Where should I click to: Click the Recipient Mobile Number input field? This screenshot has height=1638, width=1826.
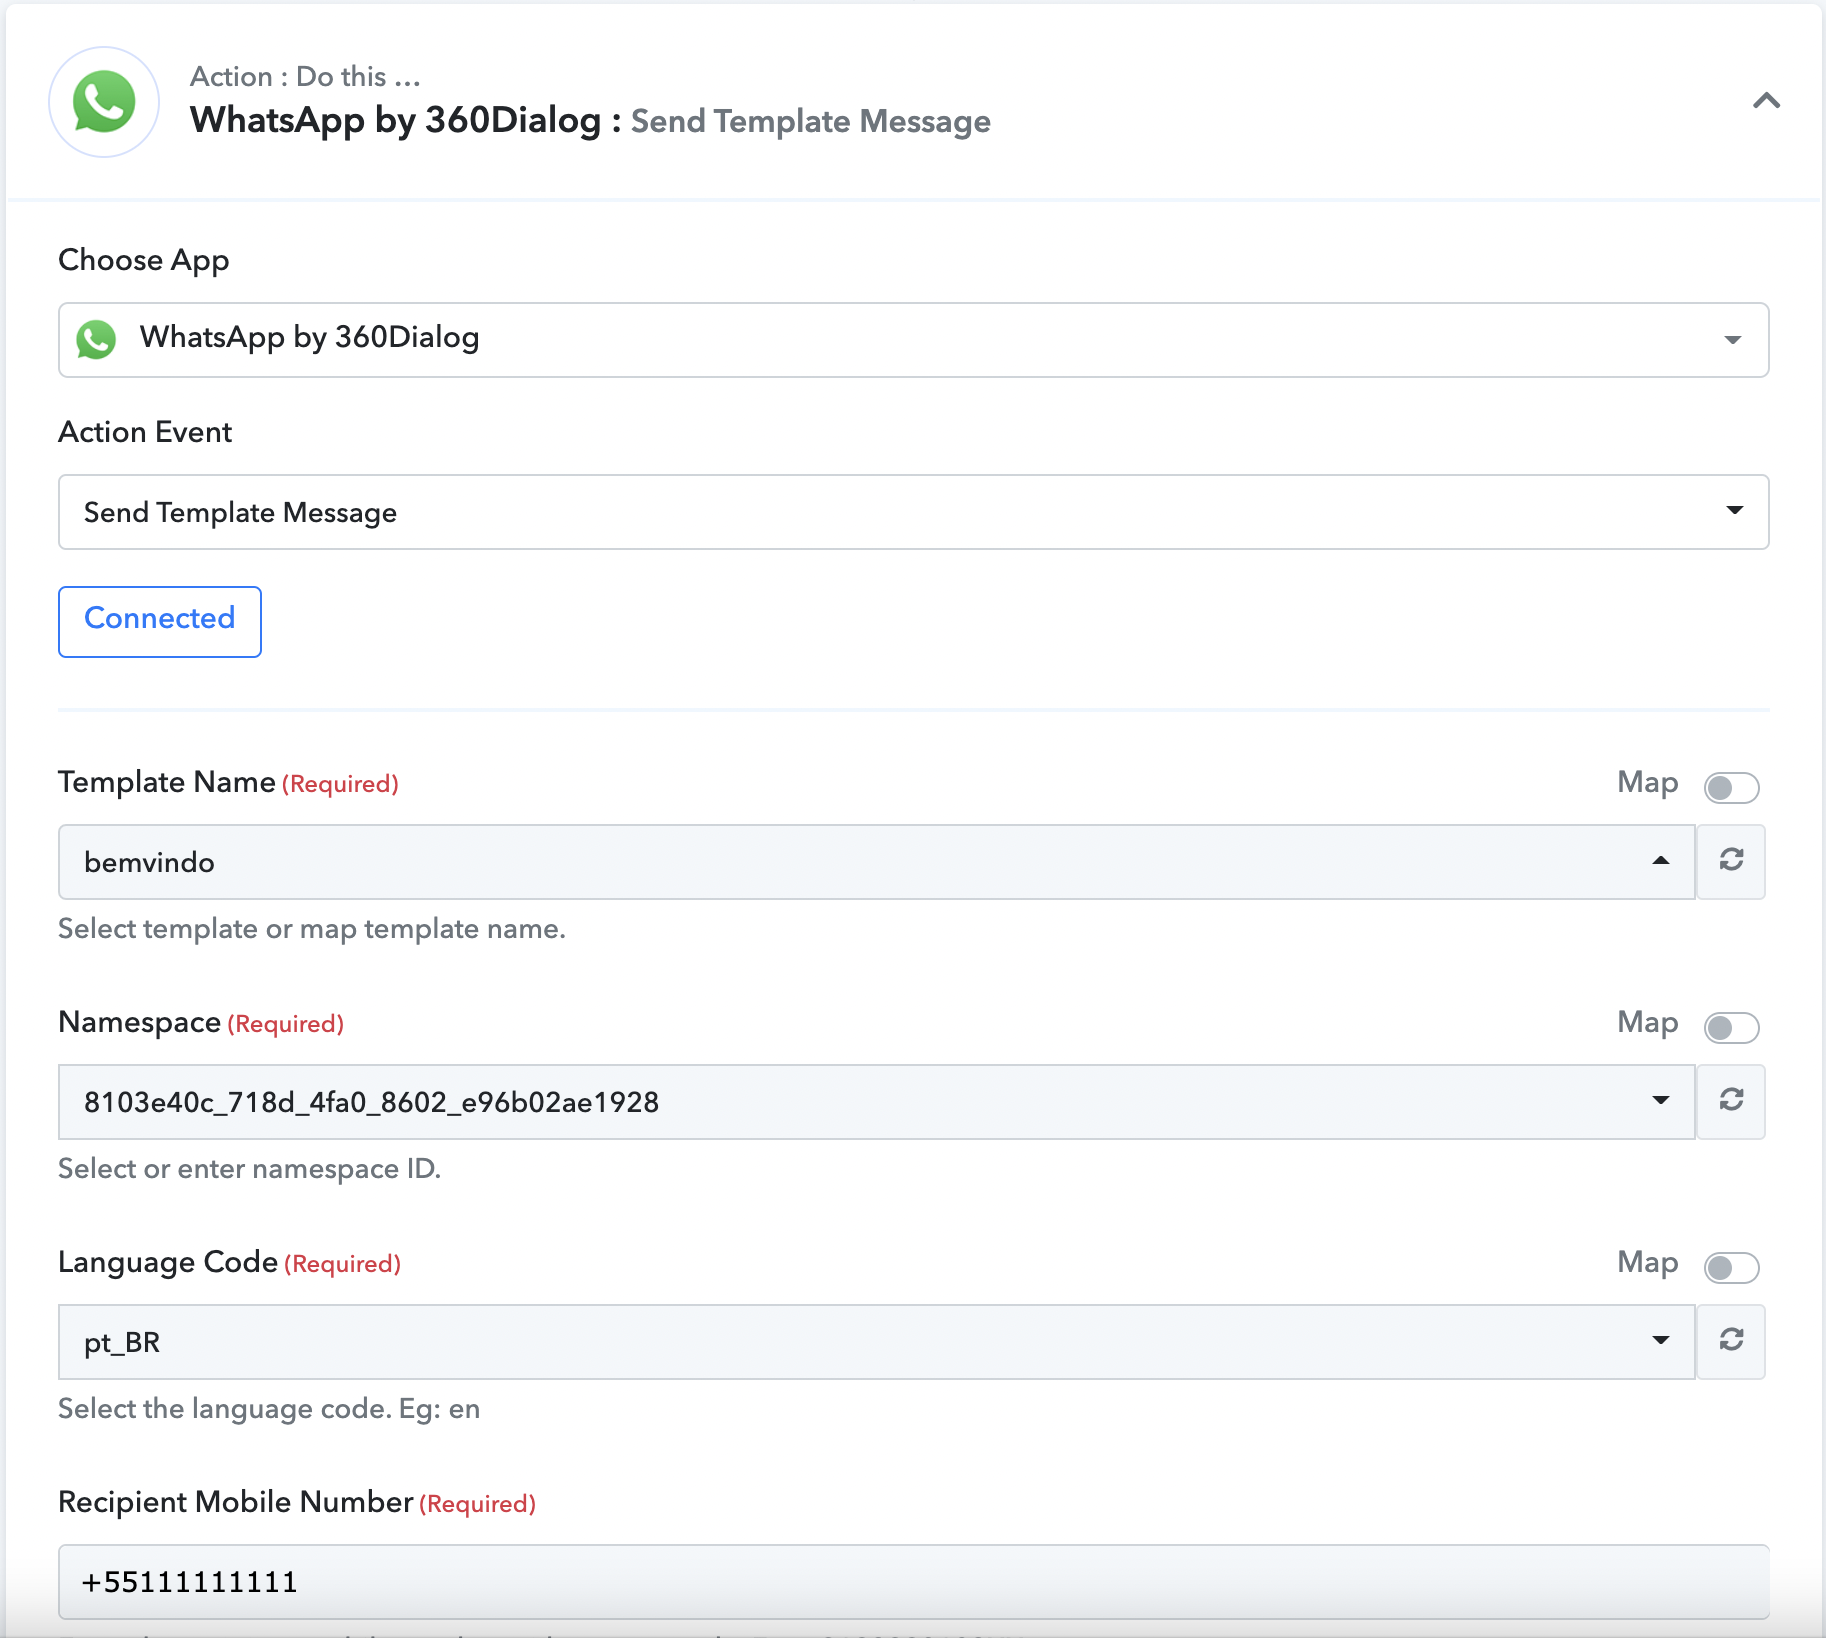click(x=913, y=1582)
